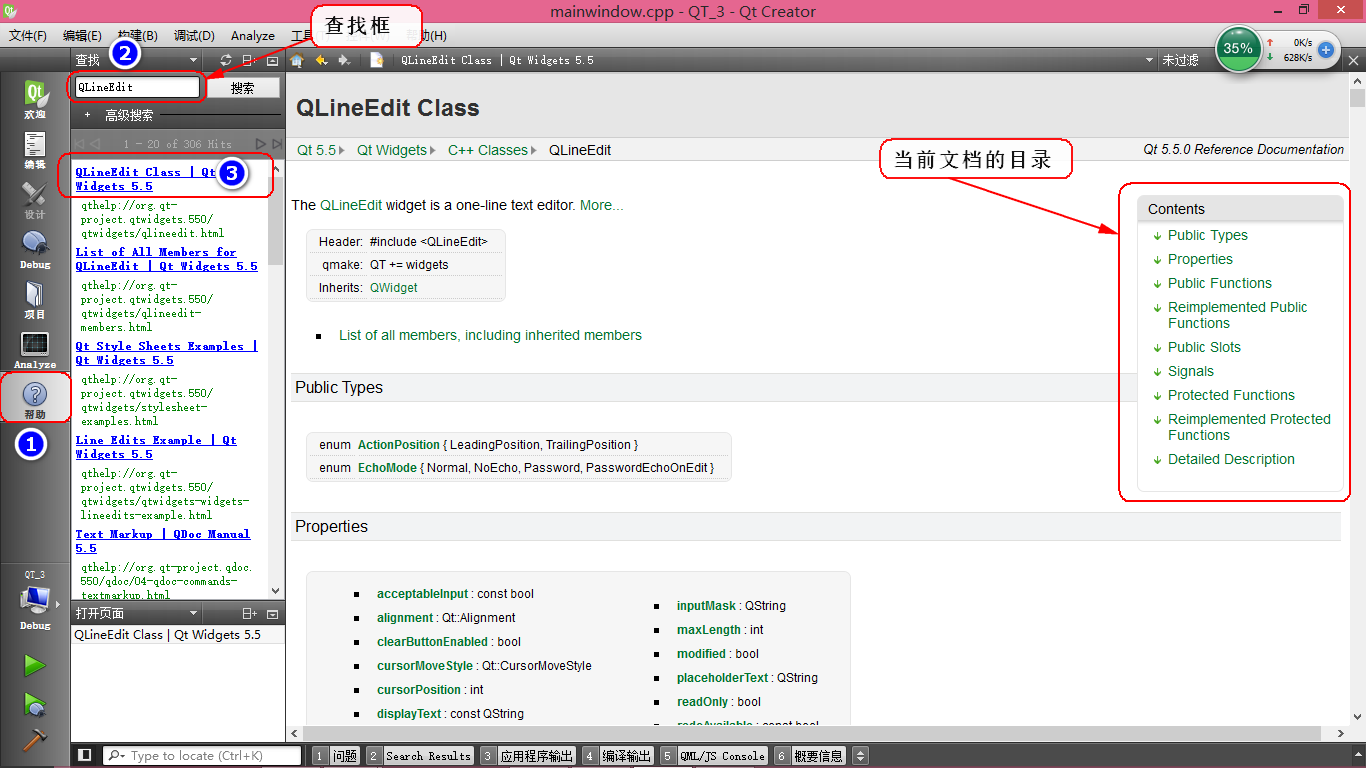Click the synchronize icon beside 查找
Image resolution: width=1366 pixels, height=768 pixels.
226,60
